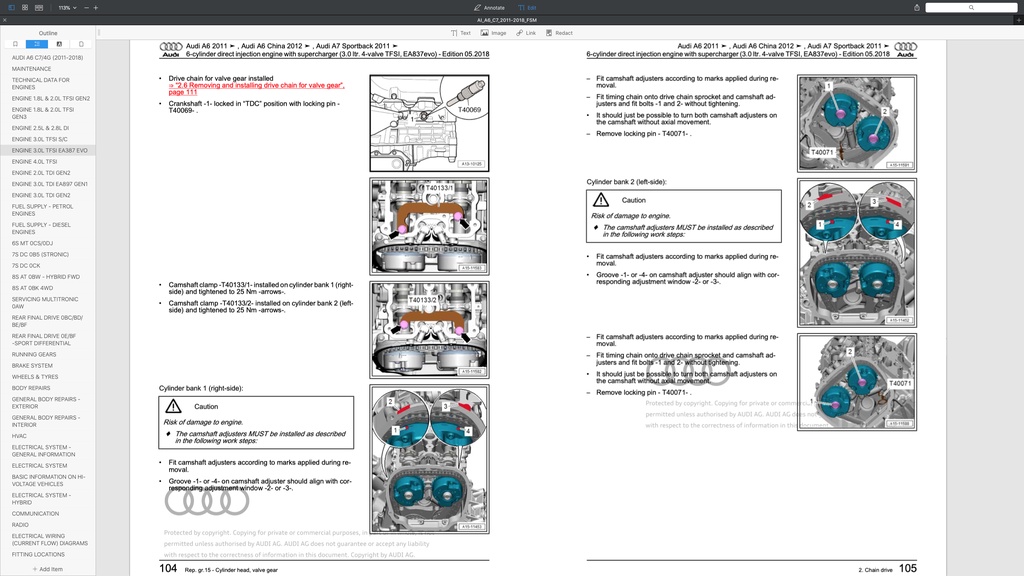Image resolution: width=1024 pixels, height=576 pixels.
Task: Open outline entry BODY REPAIRS
Action: pyautogui.click(x=31, y=388)
